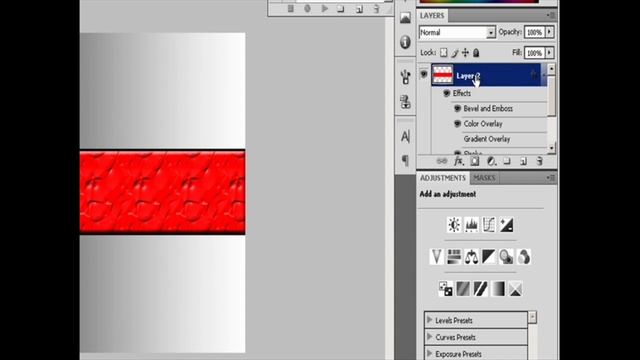The image size is (640, 360).
Task: Add a Black & White adjustment
Action: pyautogui.click(x=489, y=257)
